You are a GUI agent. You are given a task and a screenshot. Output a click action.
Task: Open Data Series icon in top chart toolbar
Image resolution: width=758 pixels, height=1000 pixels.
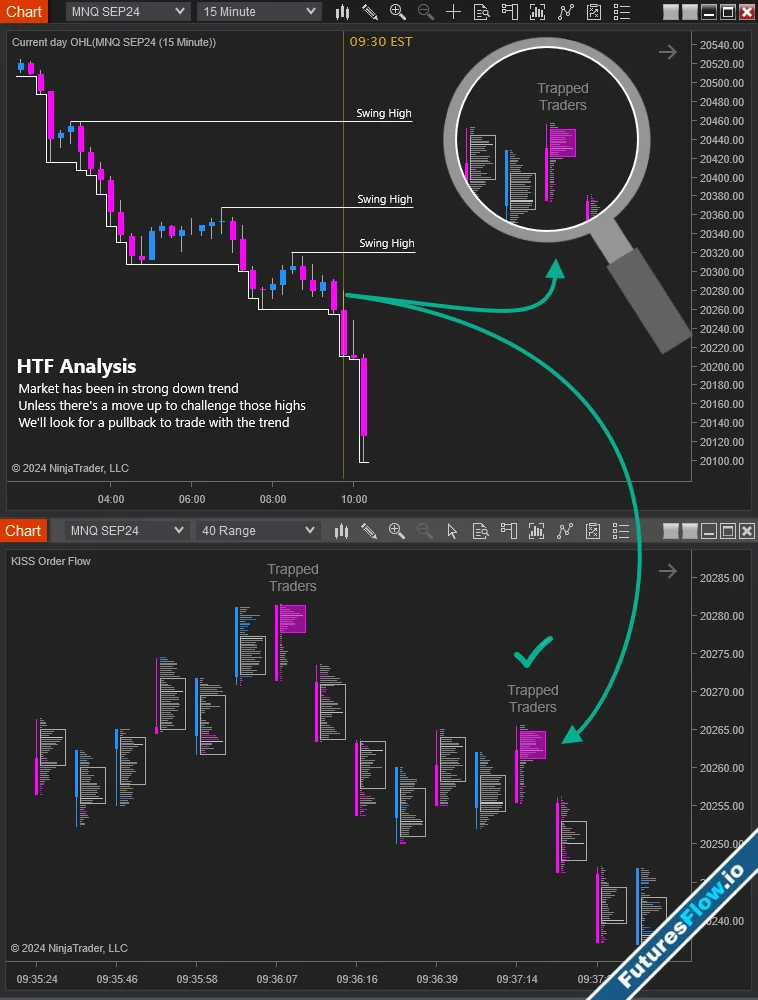tap(482, 12)
